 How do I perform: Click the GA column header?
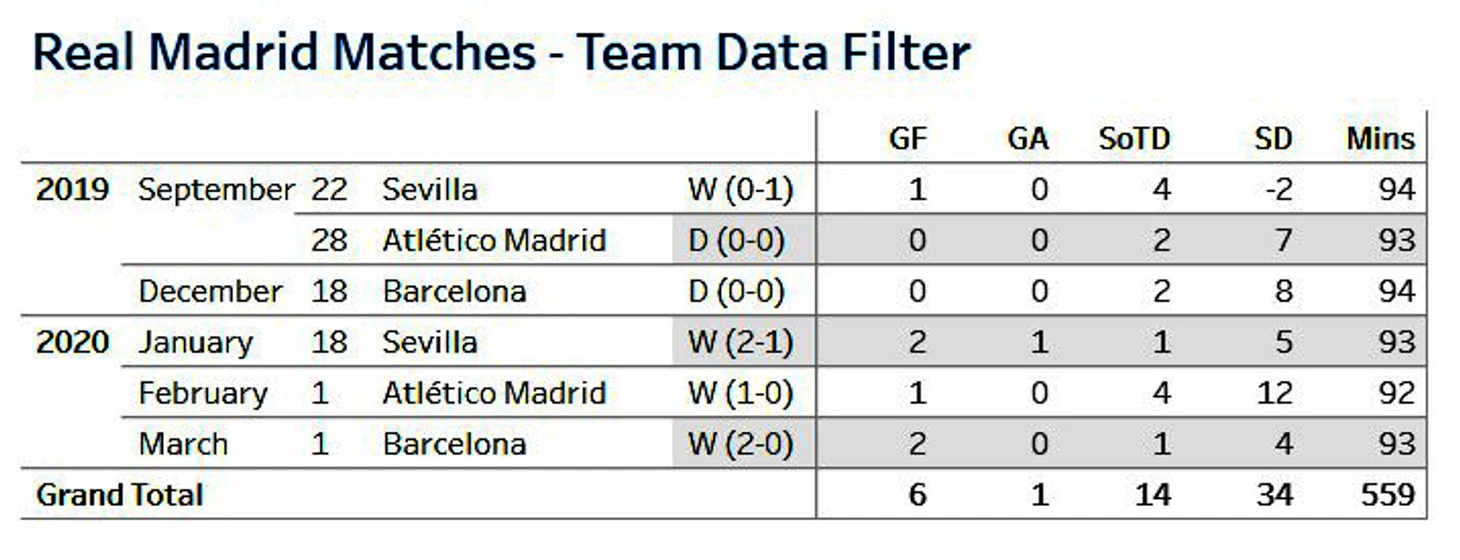tap(1028, 139)
